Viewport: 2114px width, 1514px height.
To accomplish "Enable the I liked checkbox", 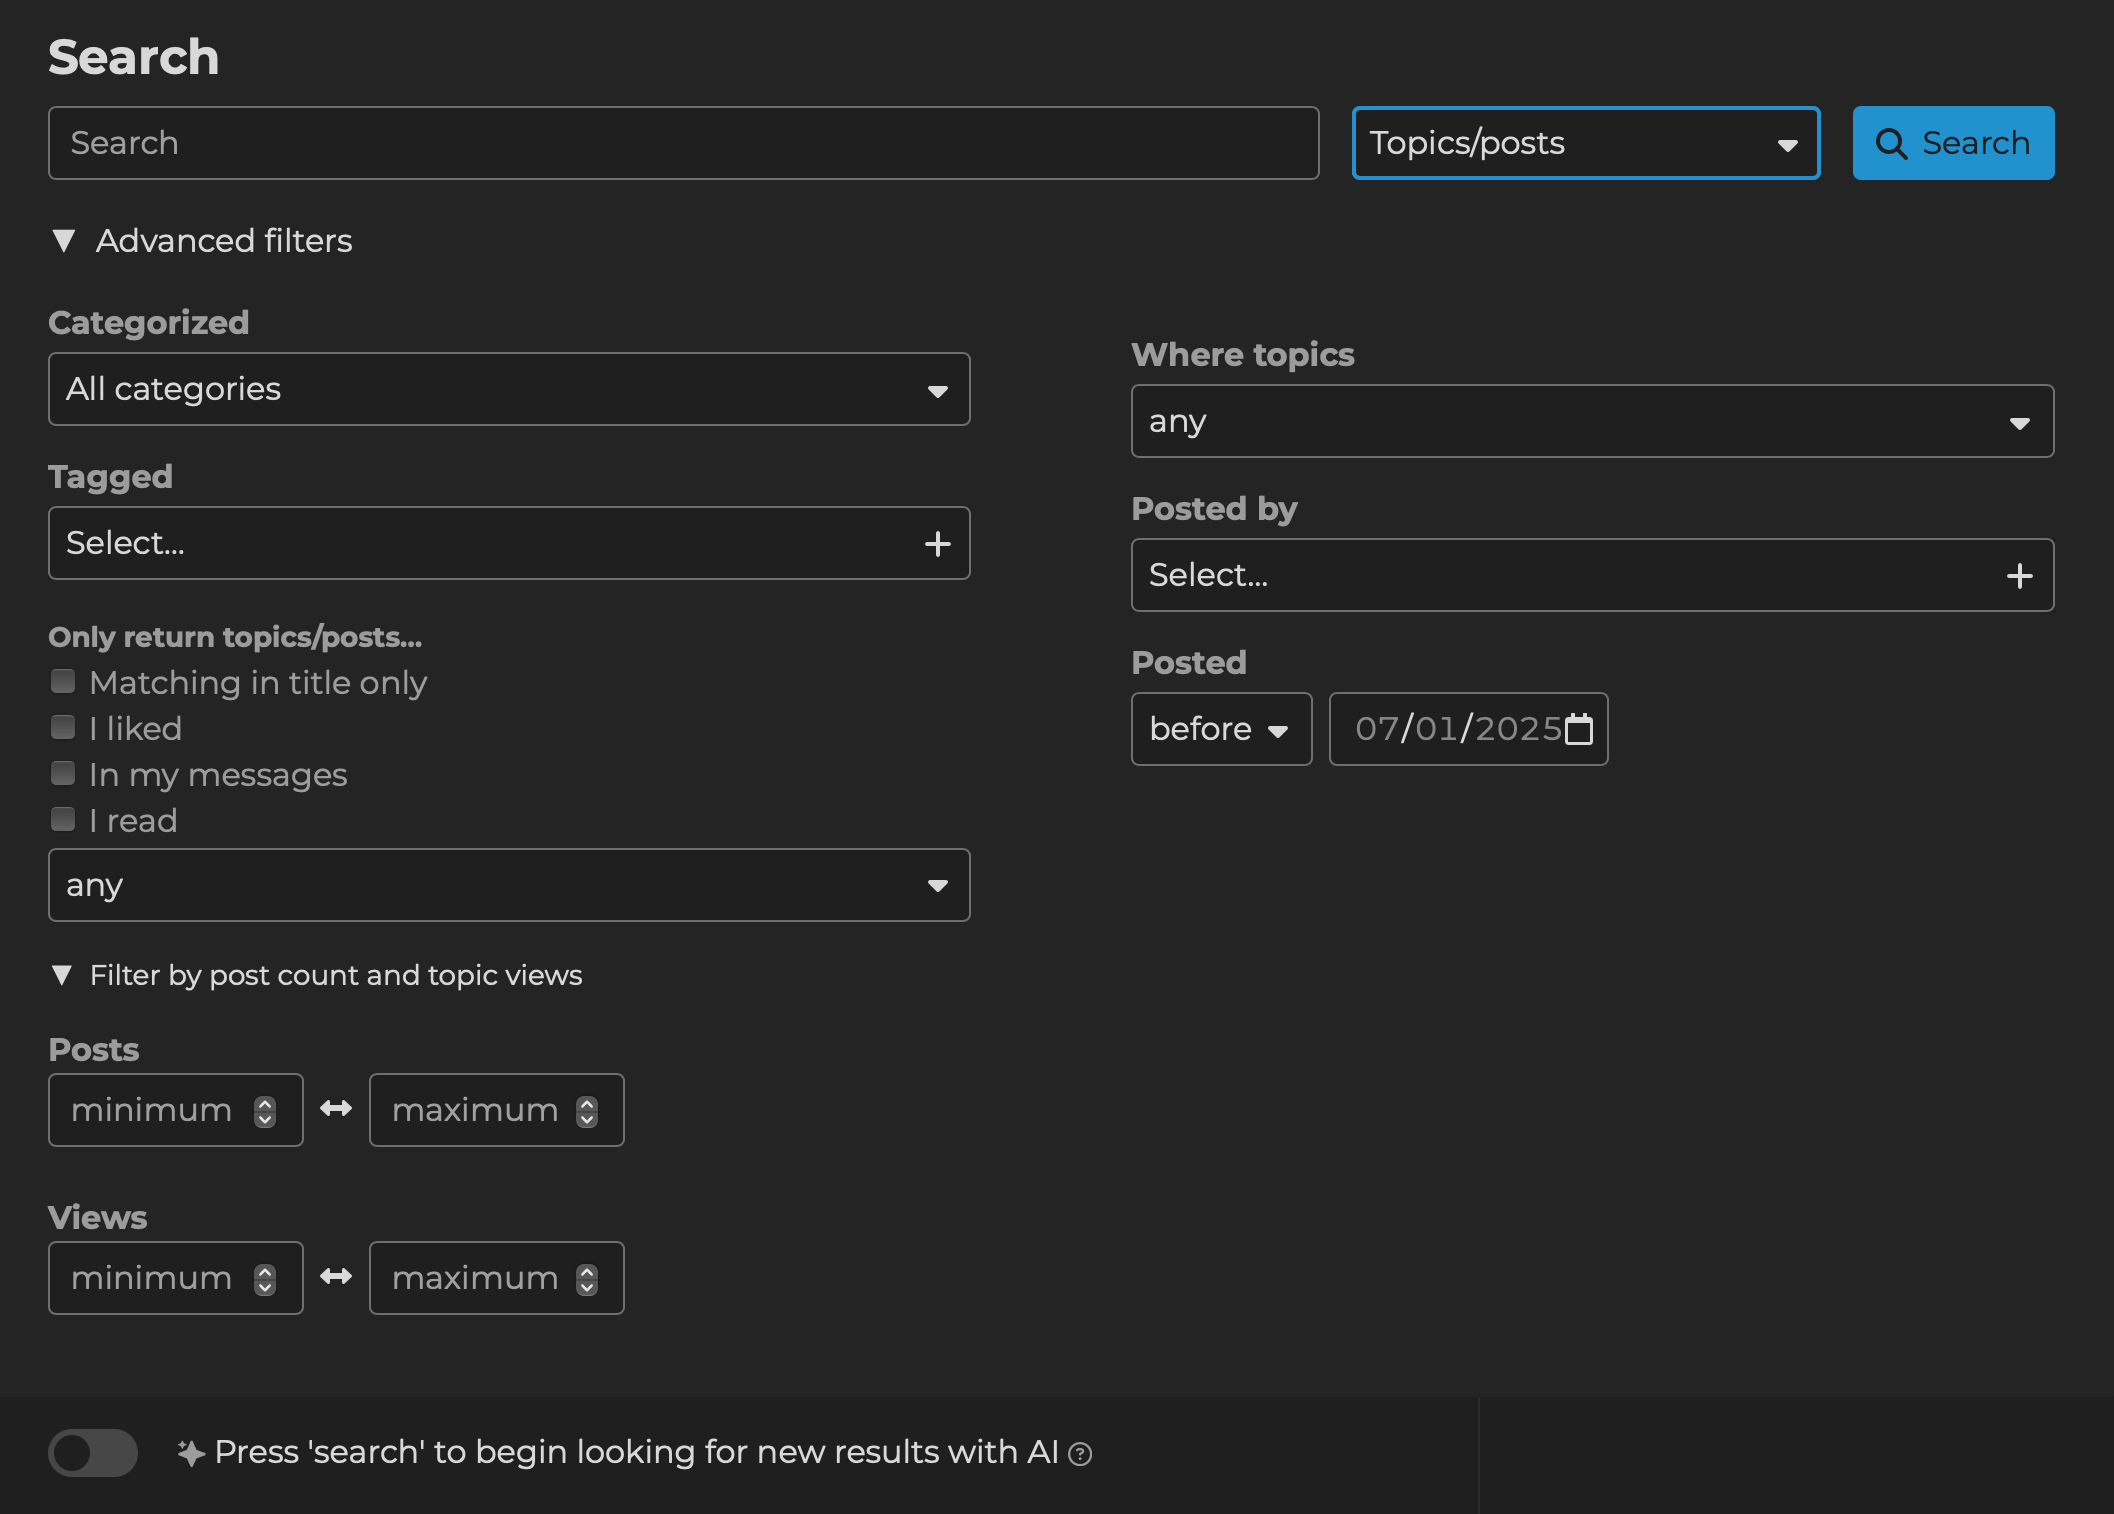I will (x=63, y=728).
